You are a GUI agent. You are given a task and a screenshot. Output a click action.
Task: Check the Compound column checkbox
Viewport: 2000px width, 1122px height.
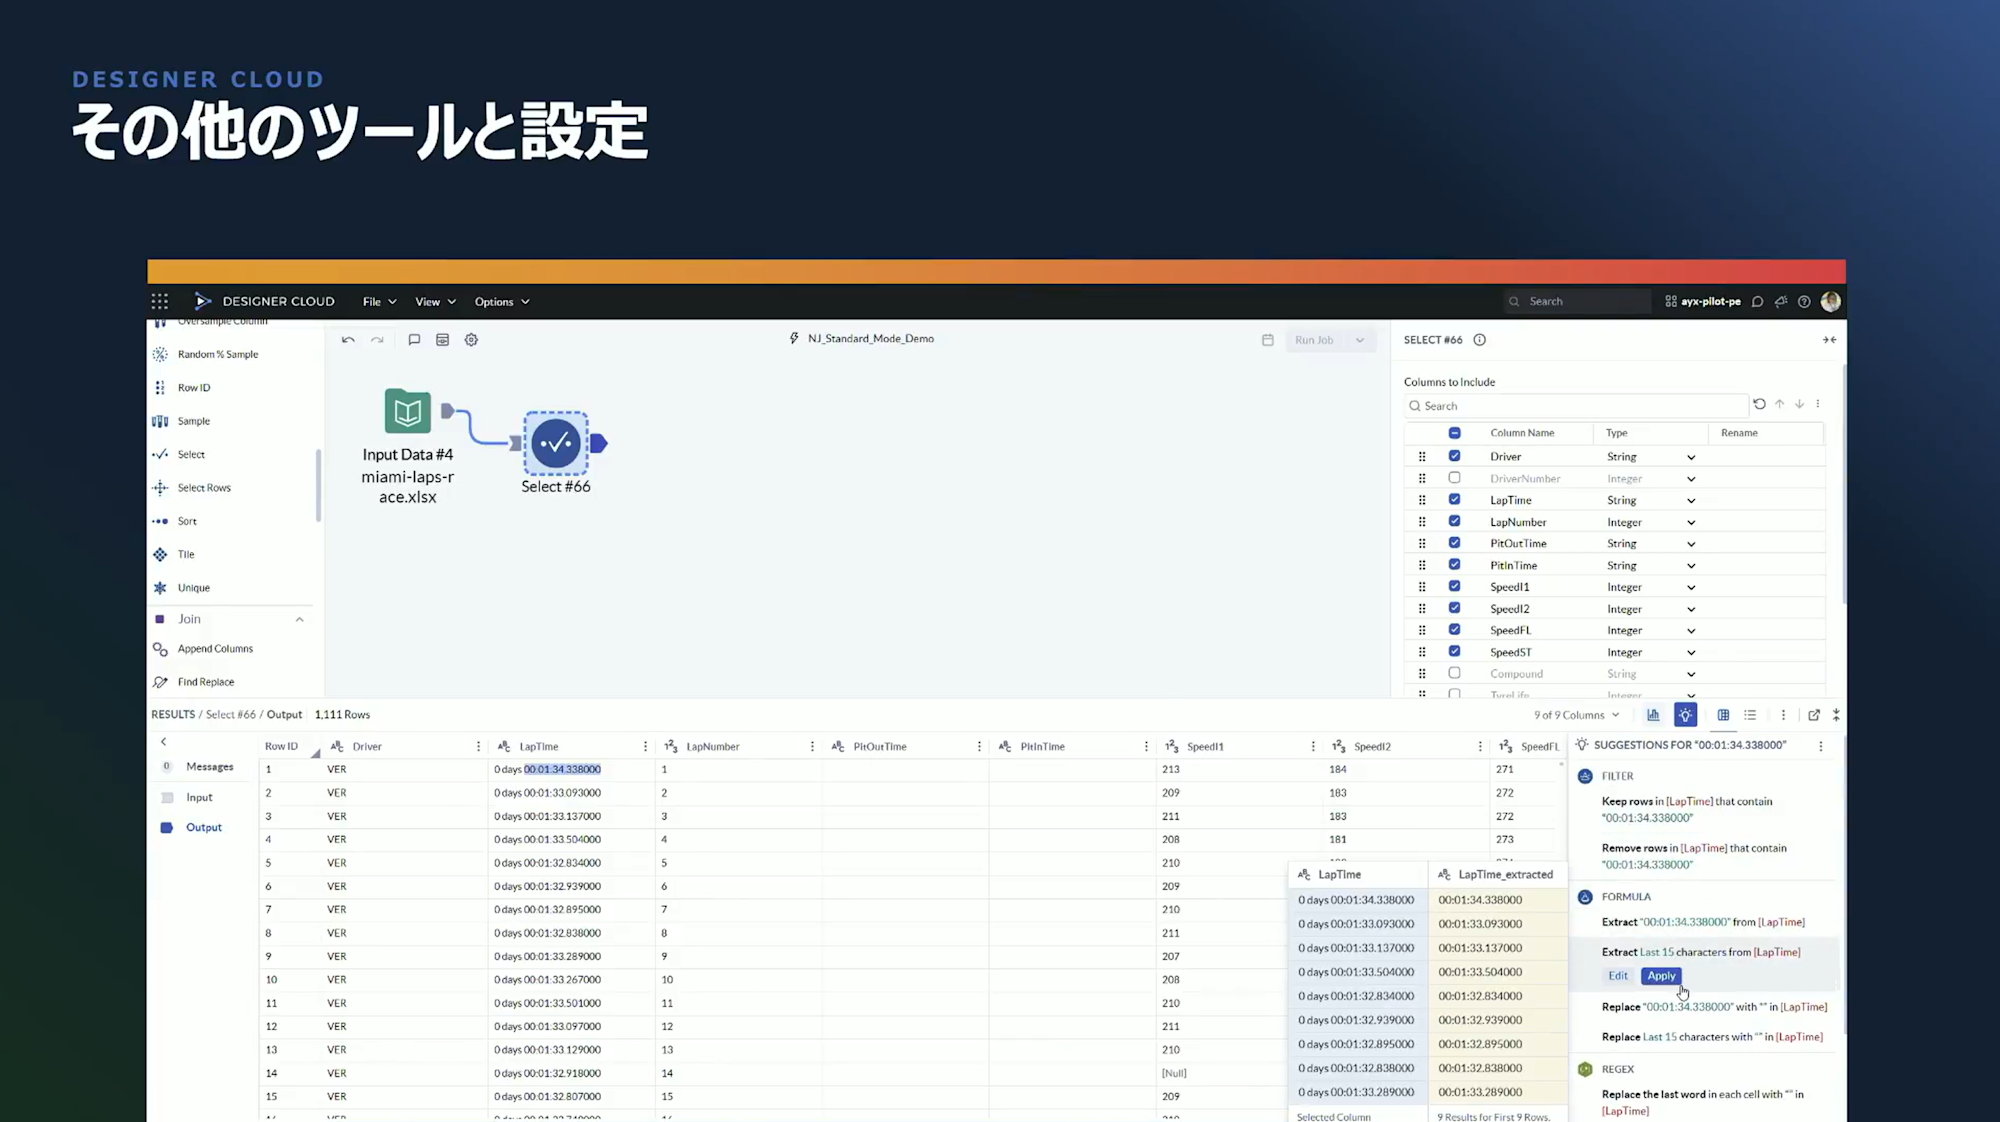pos(1454,673)
